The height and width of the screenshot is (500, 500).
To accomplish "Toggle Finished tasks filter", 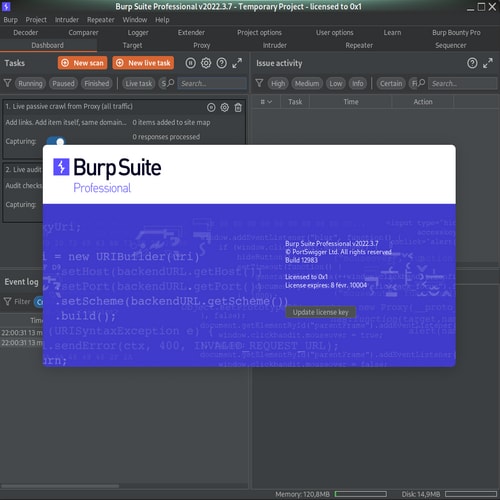I will pyautogui.click(x=97, y=83).
